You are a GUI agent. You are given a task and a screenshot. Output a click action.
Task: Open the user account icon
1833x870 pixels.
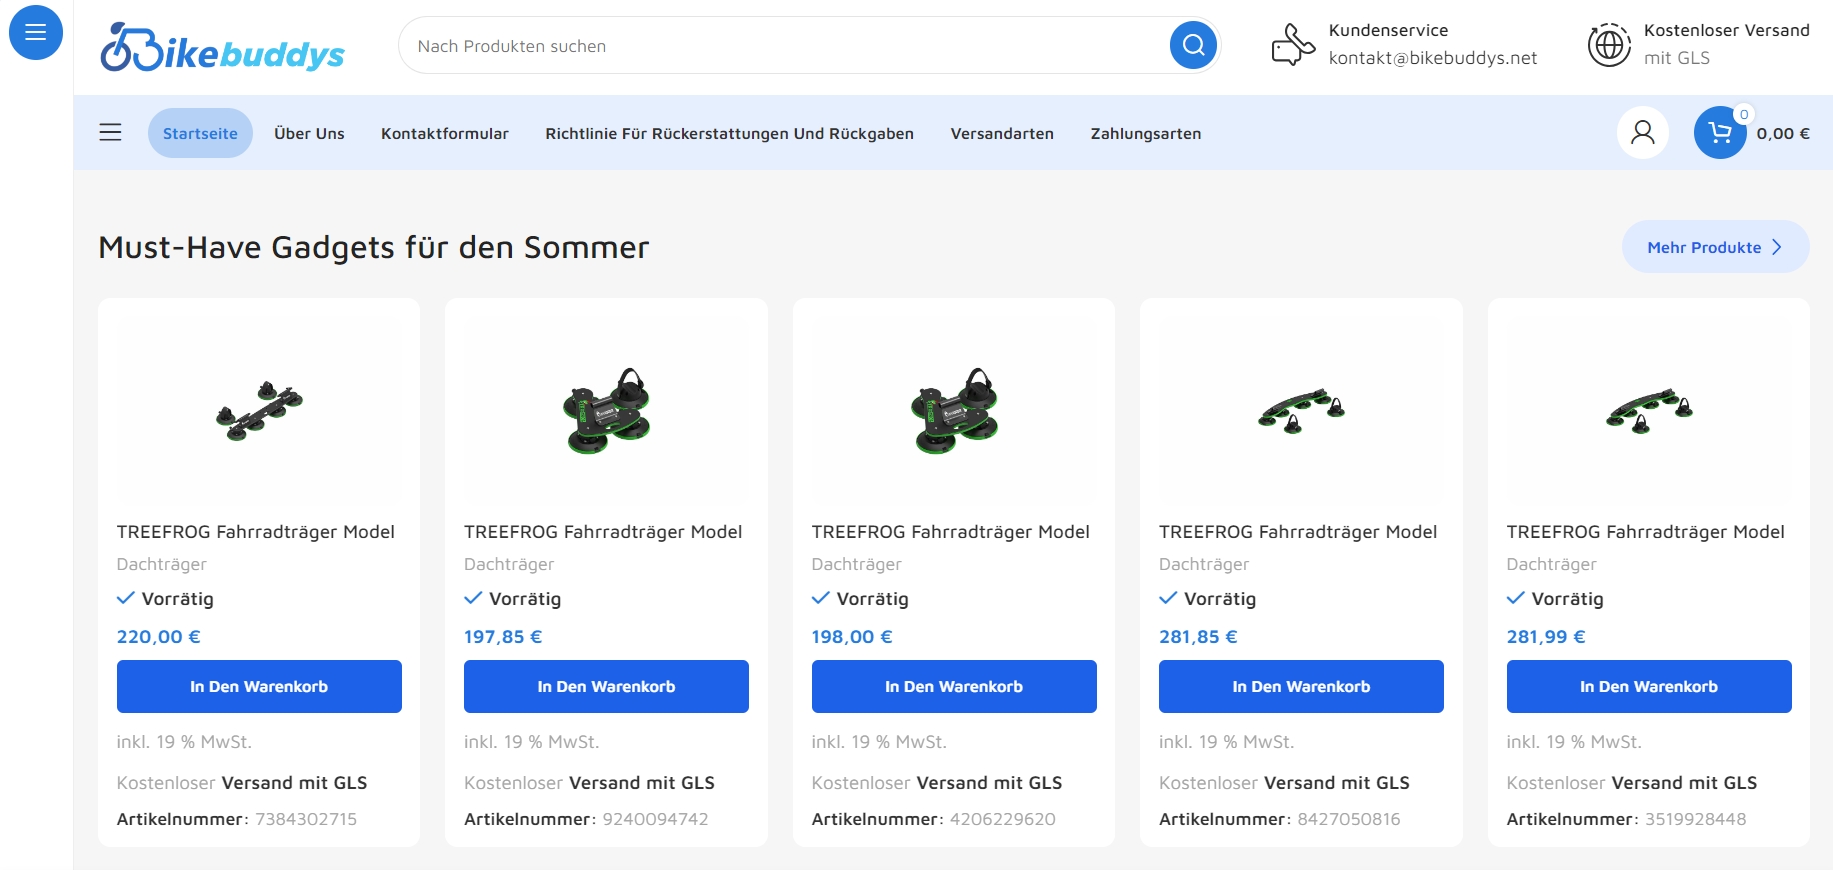pyautogui.click(x=1642, y=133)
